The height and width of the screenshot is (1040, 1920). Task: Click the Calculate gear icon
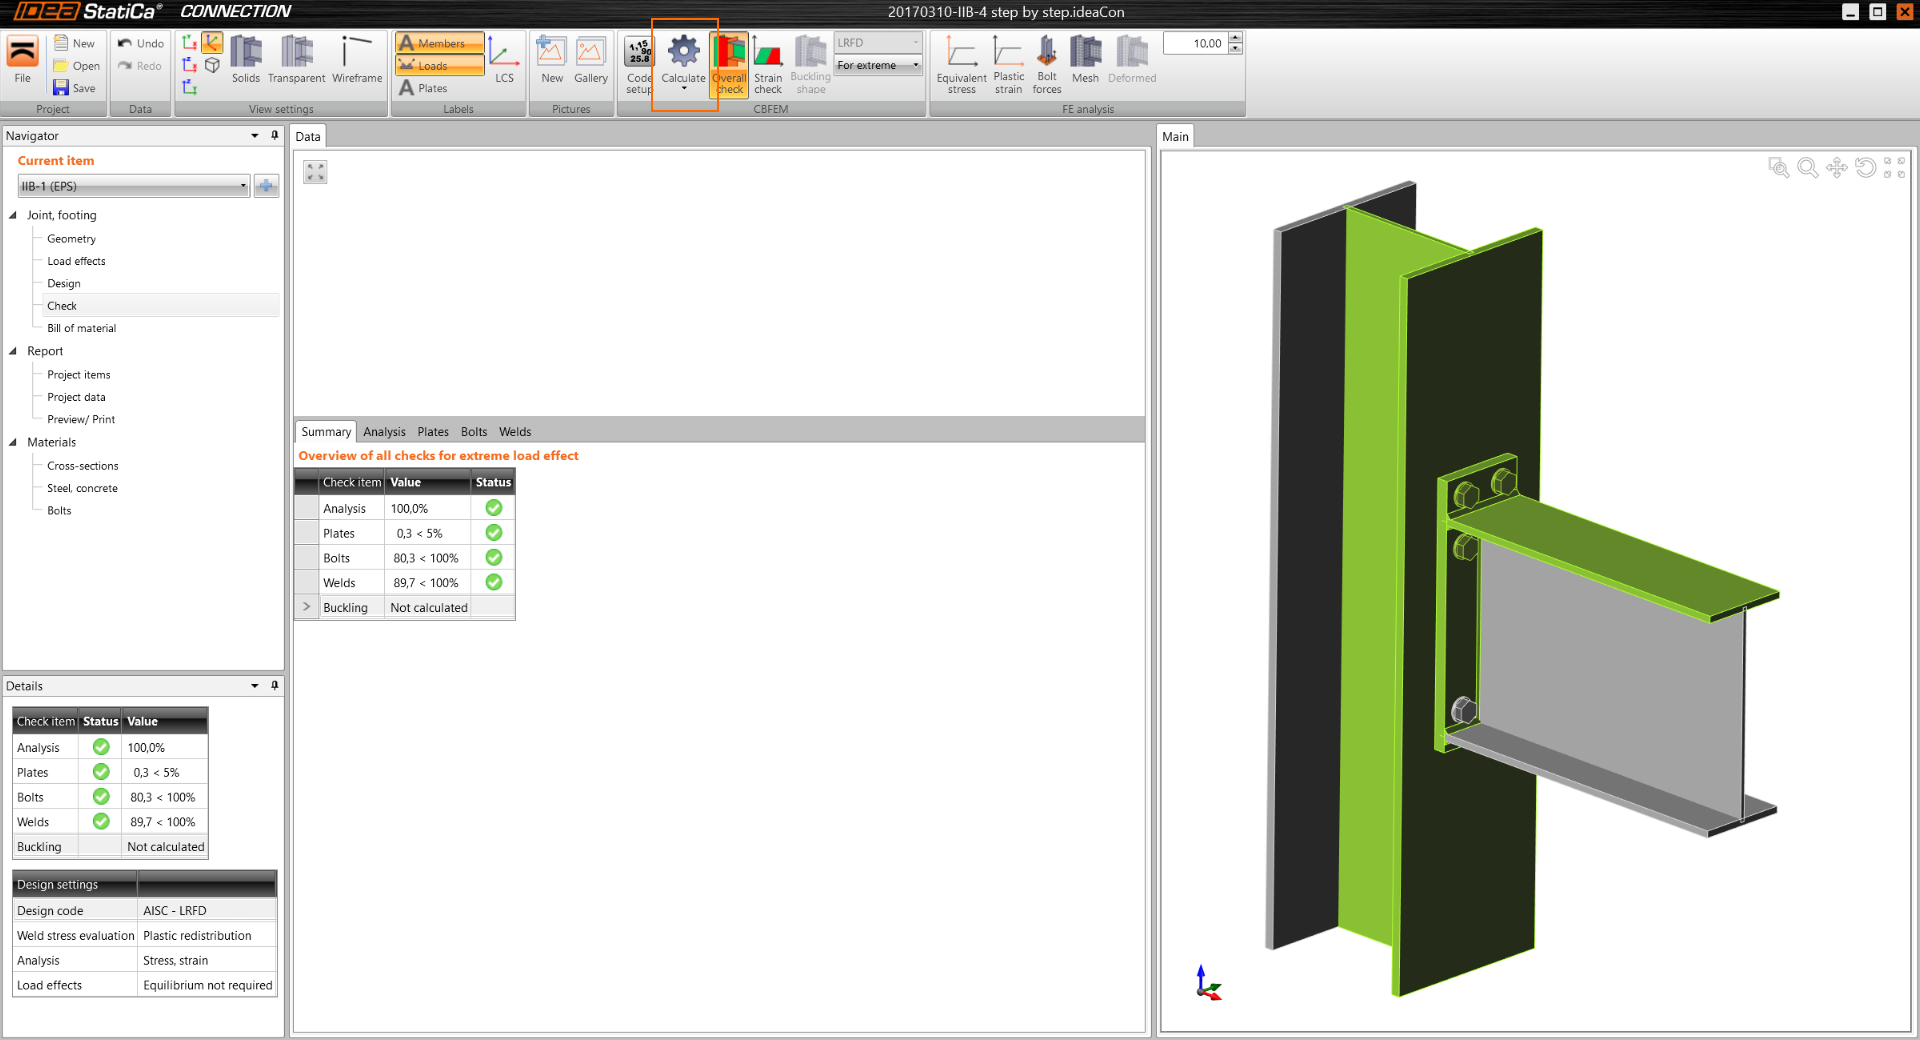[684, 52]
